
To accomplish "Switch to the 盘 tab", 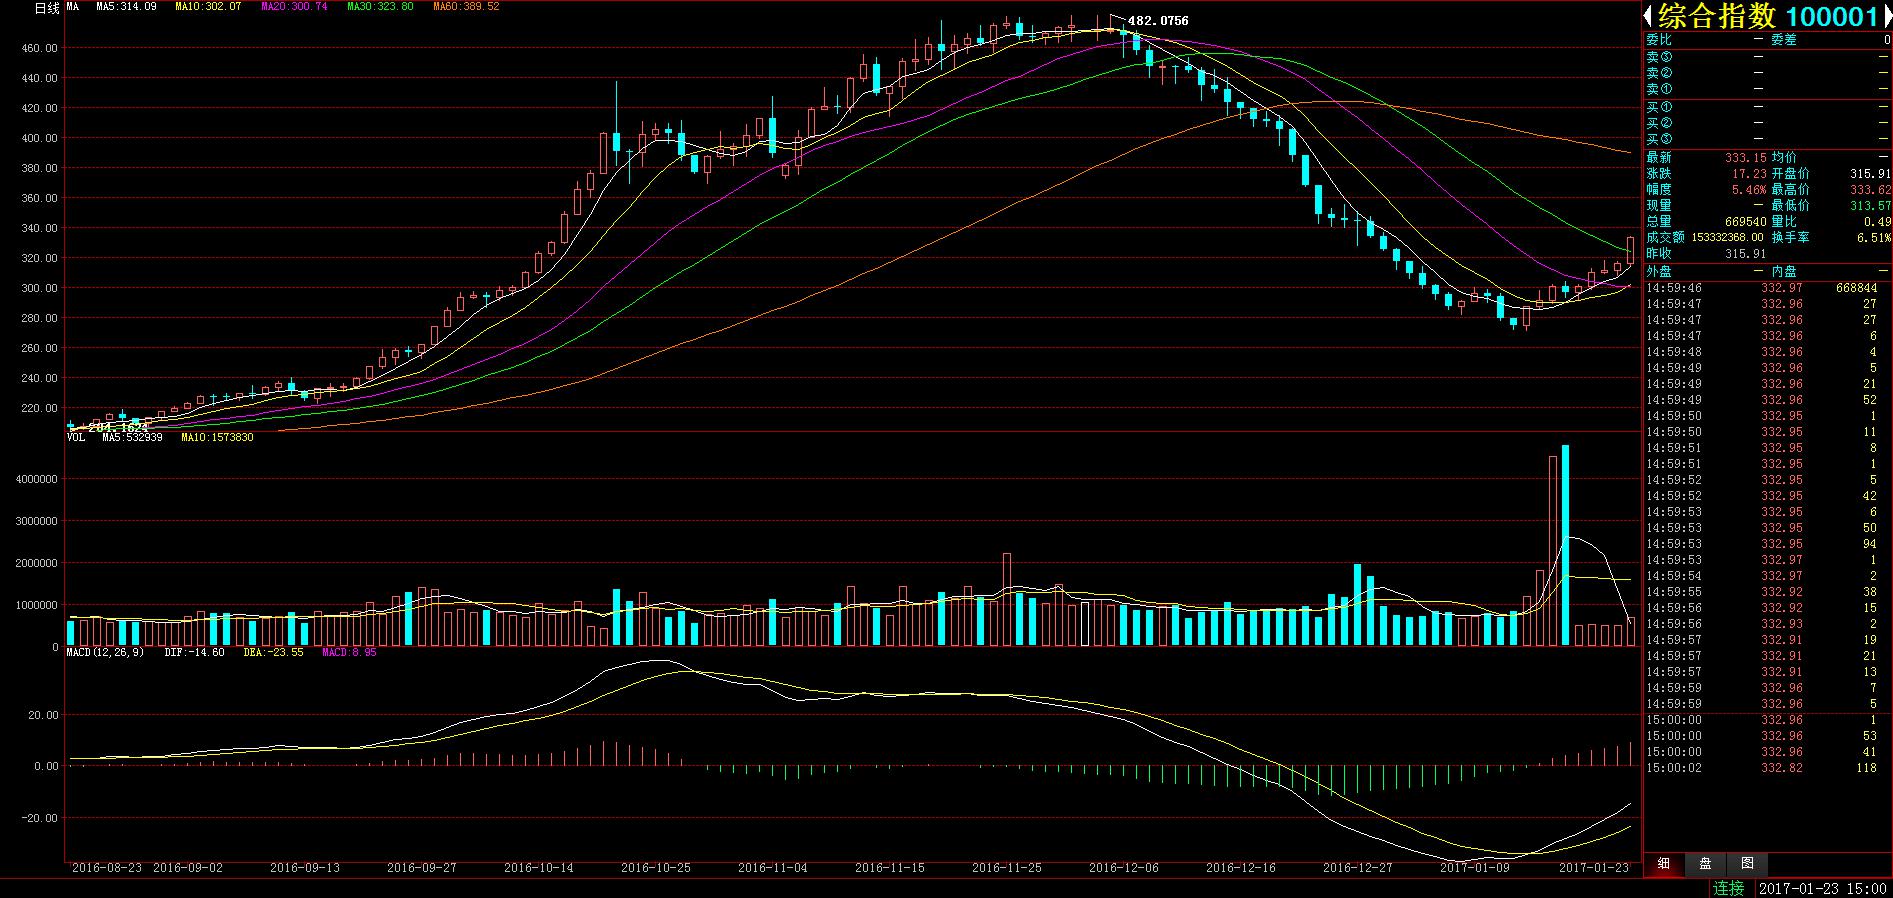I will point(1705,864).
